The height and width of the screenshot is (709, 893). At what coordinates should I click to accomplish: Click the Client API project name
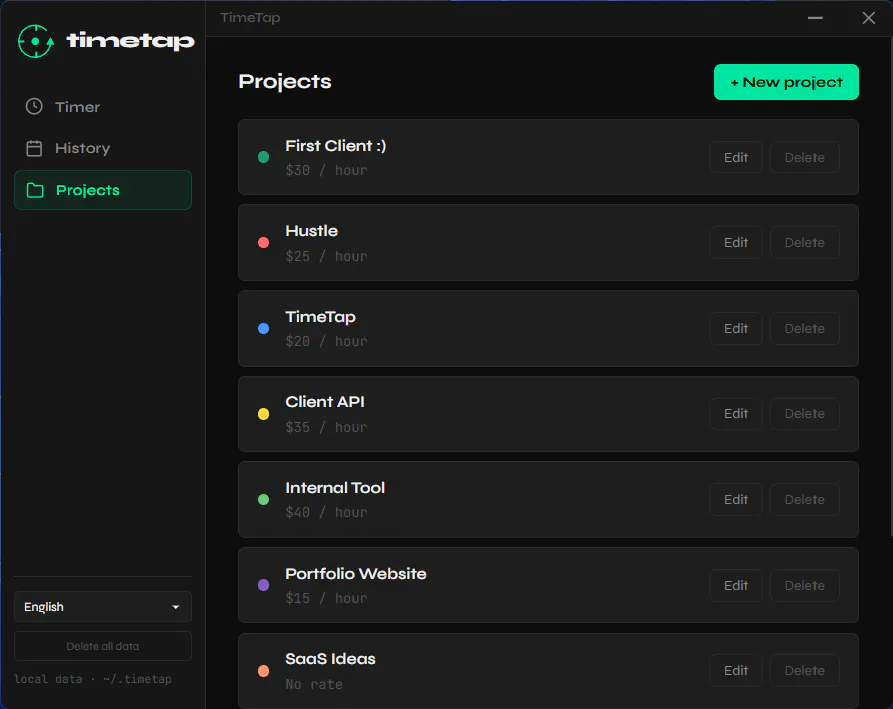click(325, 402)
